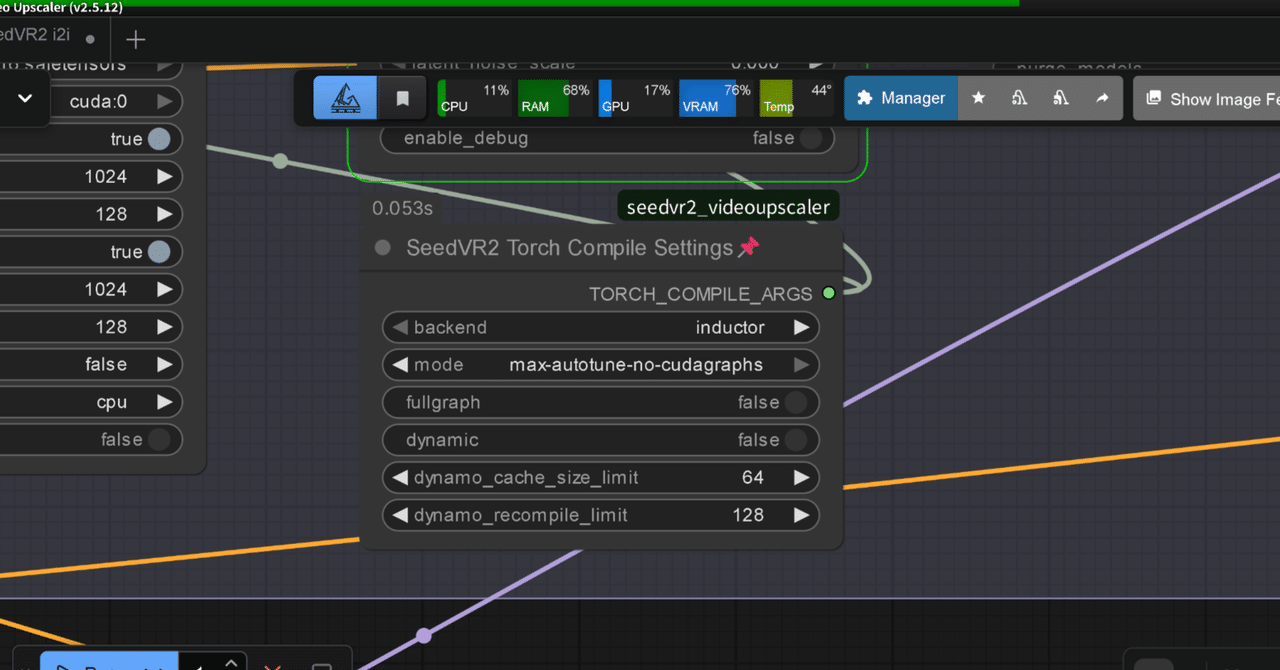The height and width of the screenshot is (670, 1280).
Task: Click the pink pin icon on Torch Compile Settings node
Action: pos(748,247)
